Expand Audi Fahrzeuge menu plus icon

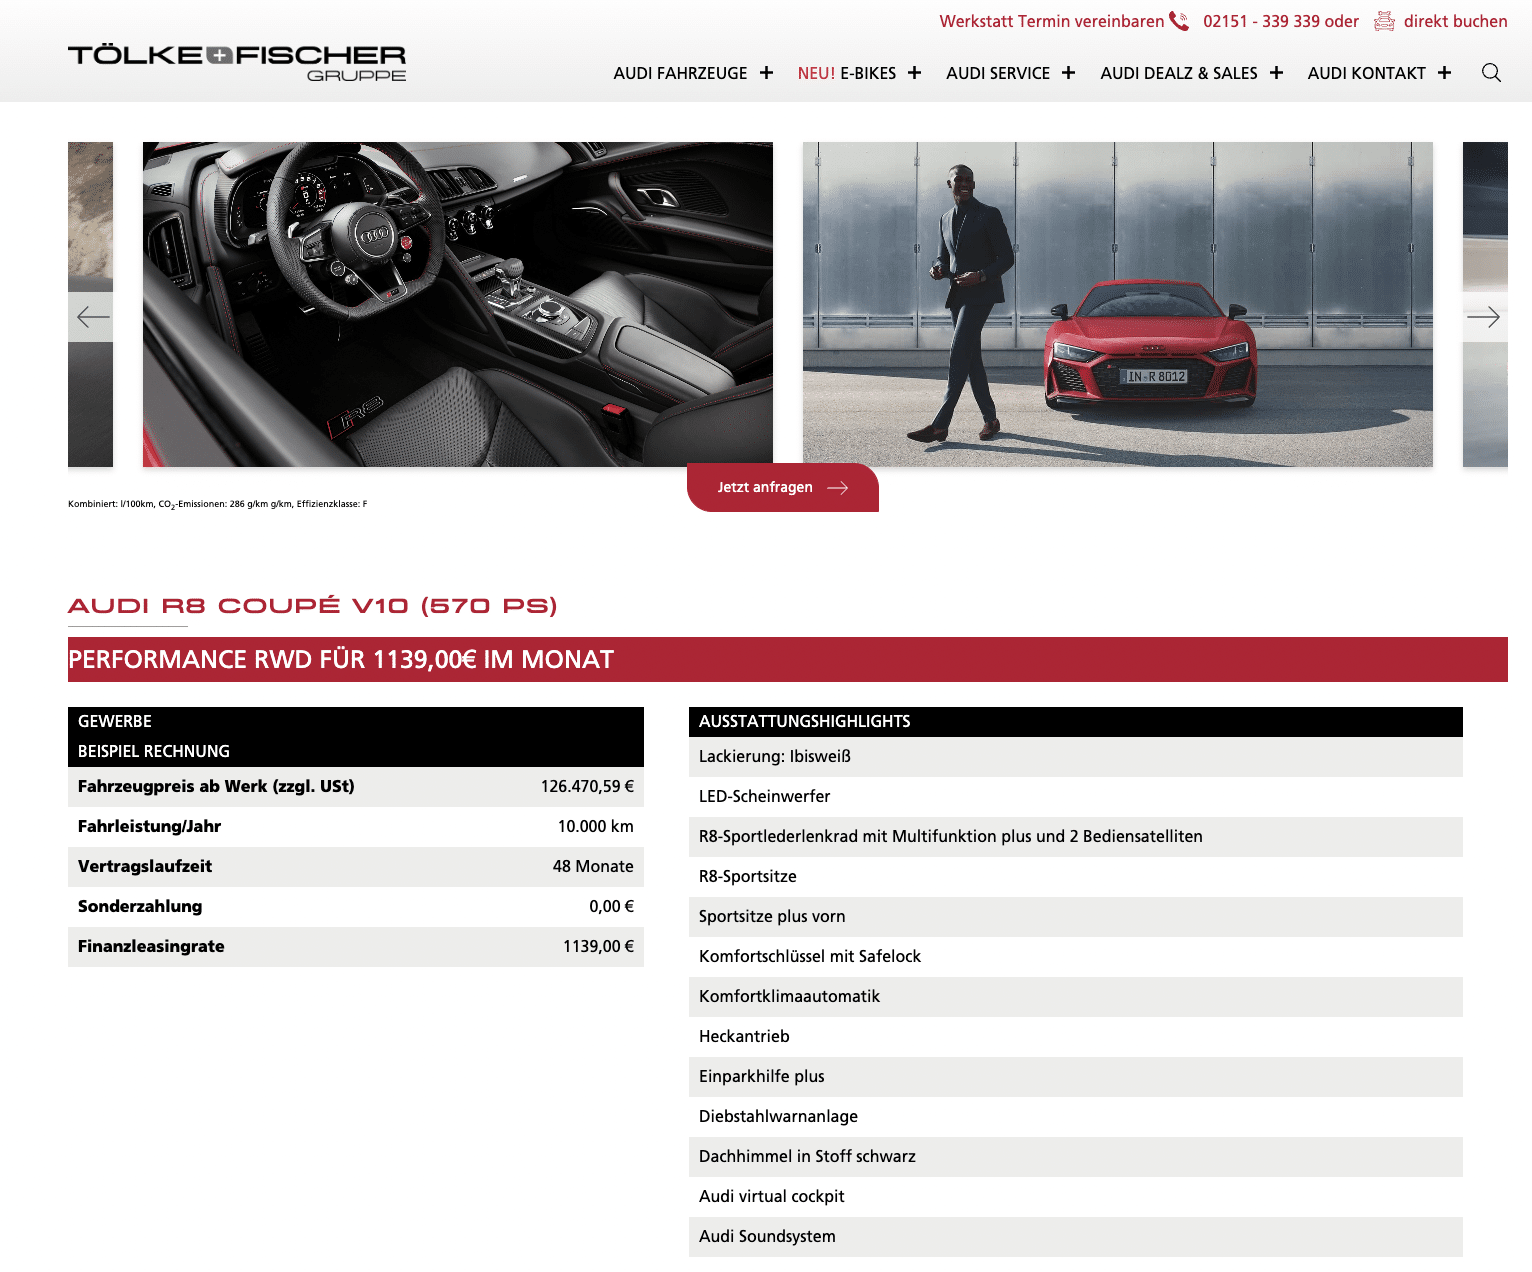coord(766,73)
